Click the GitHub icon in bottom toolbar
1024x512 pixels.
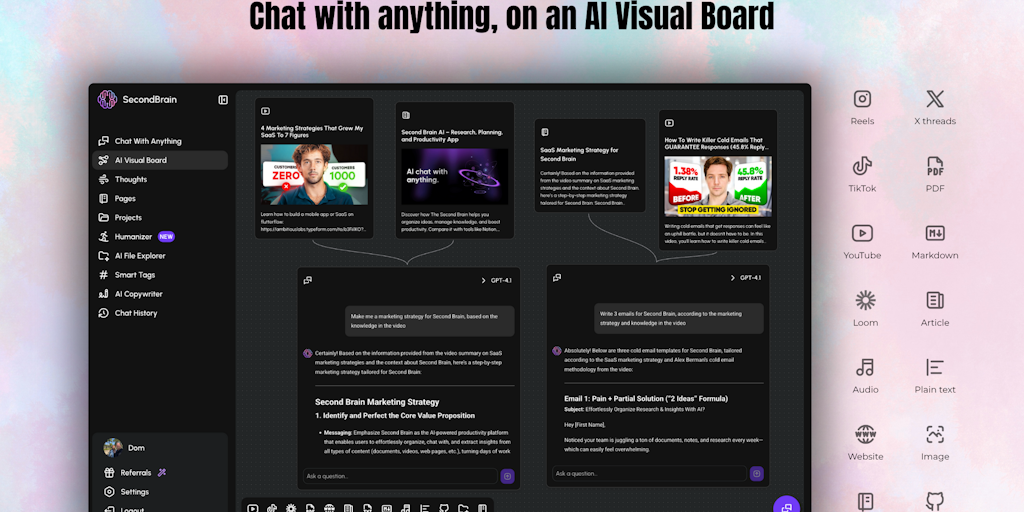(x=444, y=508)
